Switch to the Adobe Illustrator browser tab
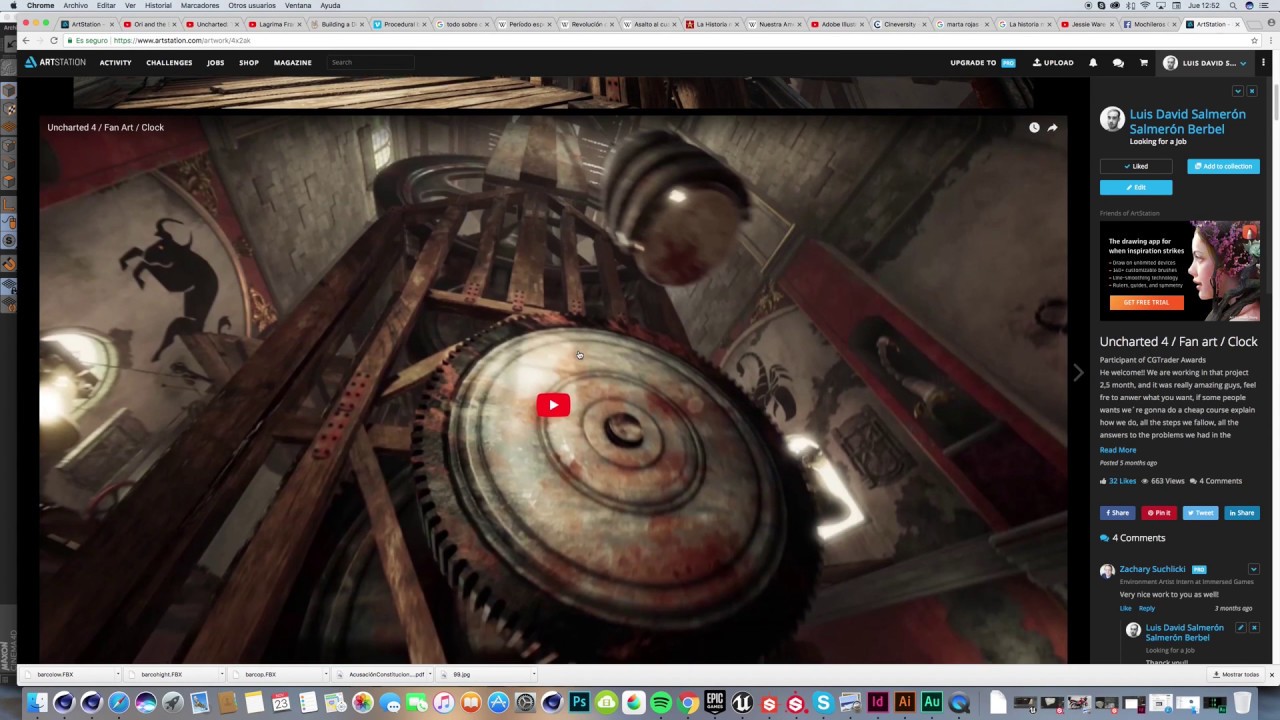Image resolution: width=1280 pixels, height=720 pixels. click(x=837, y=24)
